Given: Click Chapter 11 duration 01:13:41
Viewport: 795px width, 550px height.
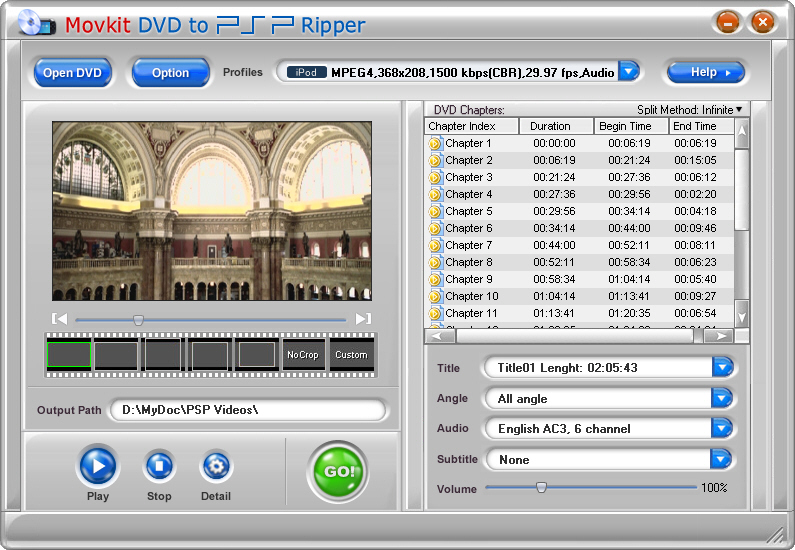Looking at the screenshot, I should click(554, 313).
